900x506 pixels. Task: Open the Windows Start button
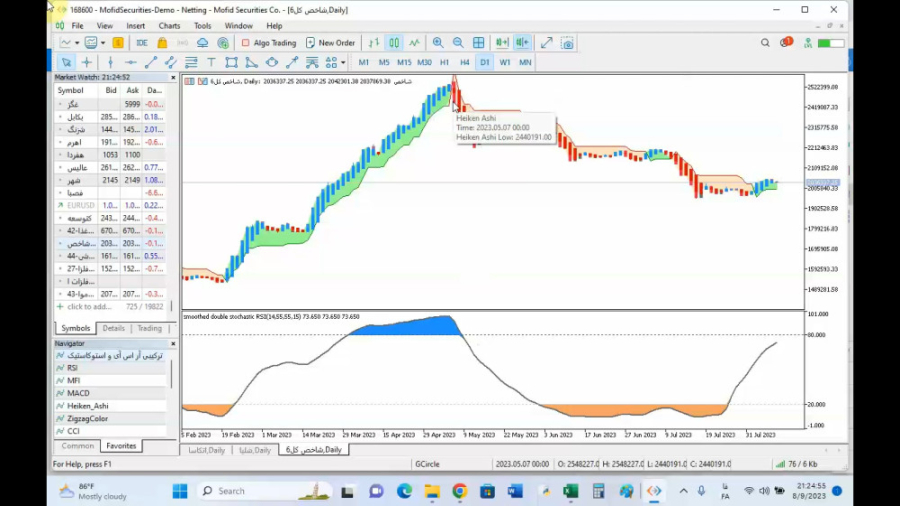(x=180, y=491)
